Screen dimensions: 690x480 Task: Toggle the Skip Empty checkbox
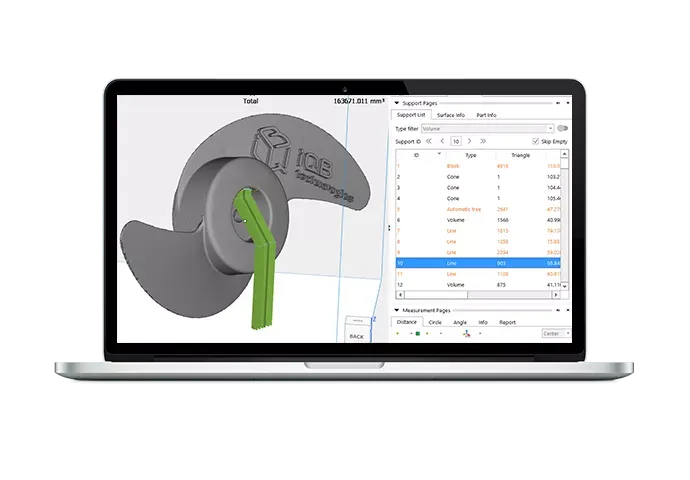coord(536,141)
